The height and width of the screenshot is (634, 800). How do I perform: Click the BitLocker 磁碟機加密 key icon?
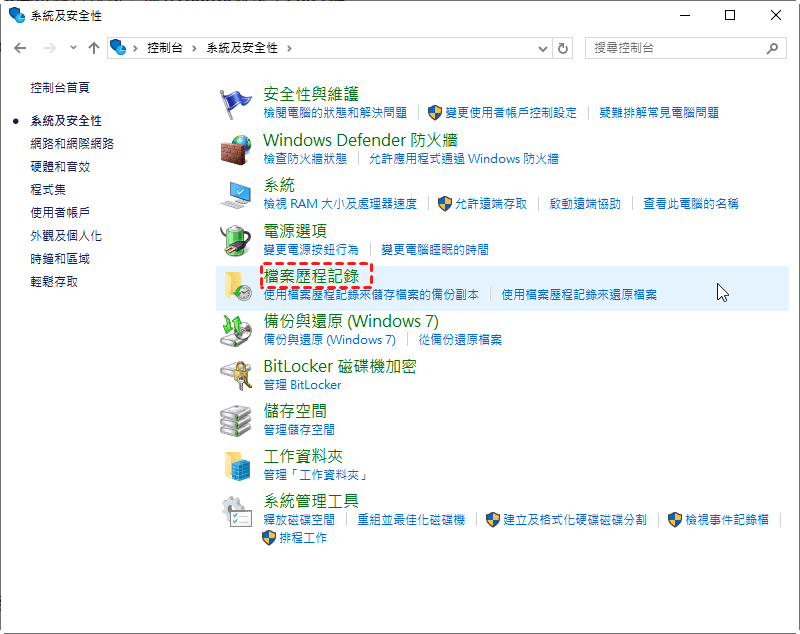click(x=236, y=375)
